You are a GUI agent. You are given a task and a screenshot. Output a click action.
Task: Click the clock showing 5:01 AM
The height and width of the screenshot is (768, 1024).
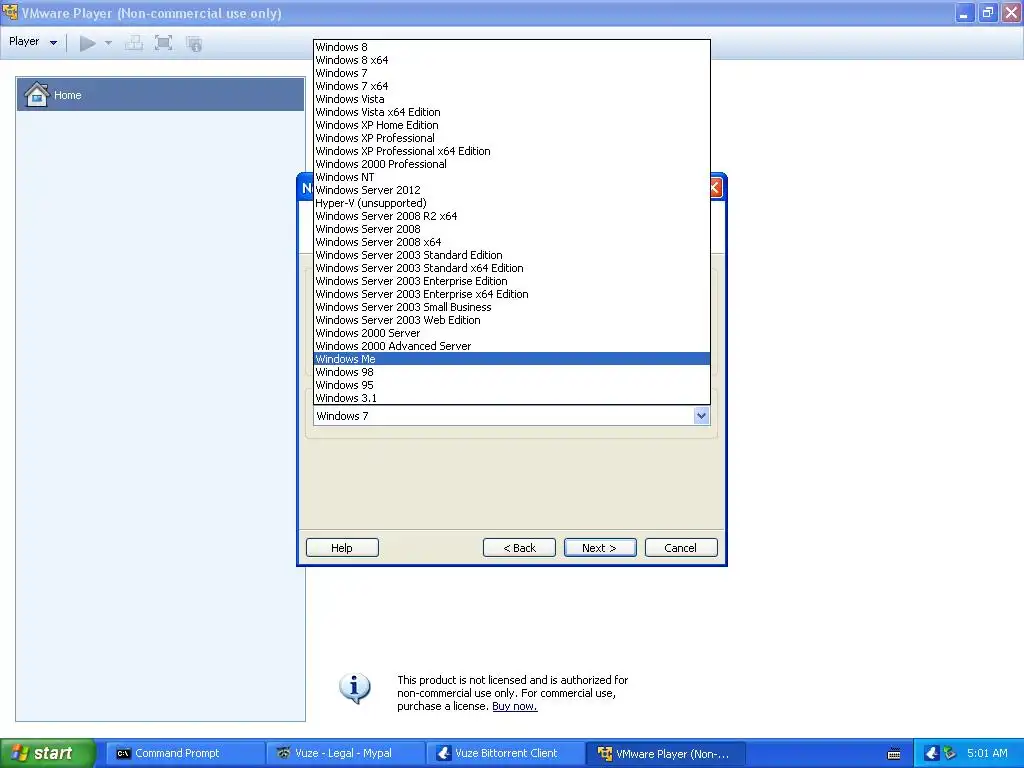[987, 754]
